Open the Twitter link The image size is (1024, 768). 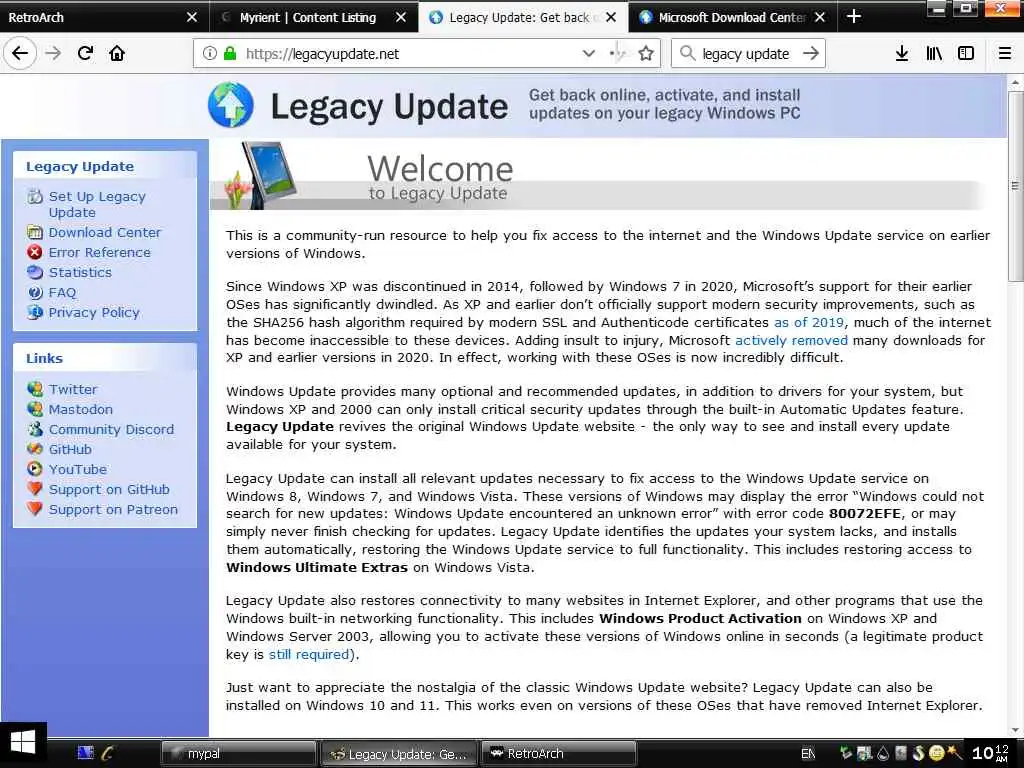[72, 389]
